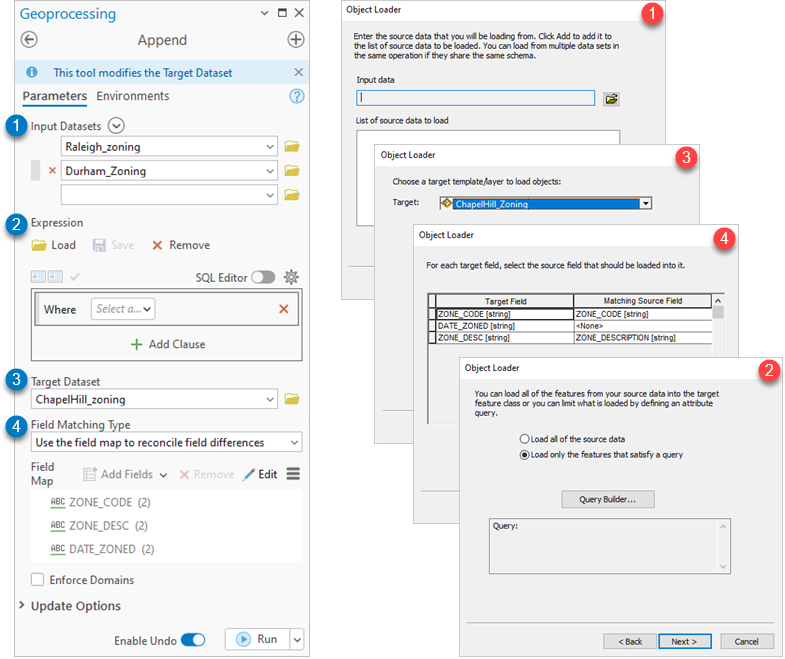
Task: Click Remove in the Field Map toolbar
Action: pos(207,474)
